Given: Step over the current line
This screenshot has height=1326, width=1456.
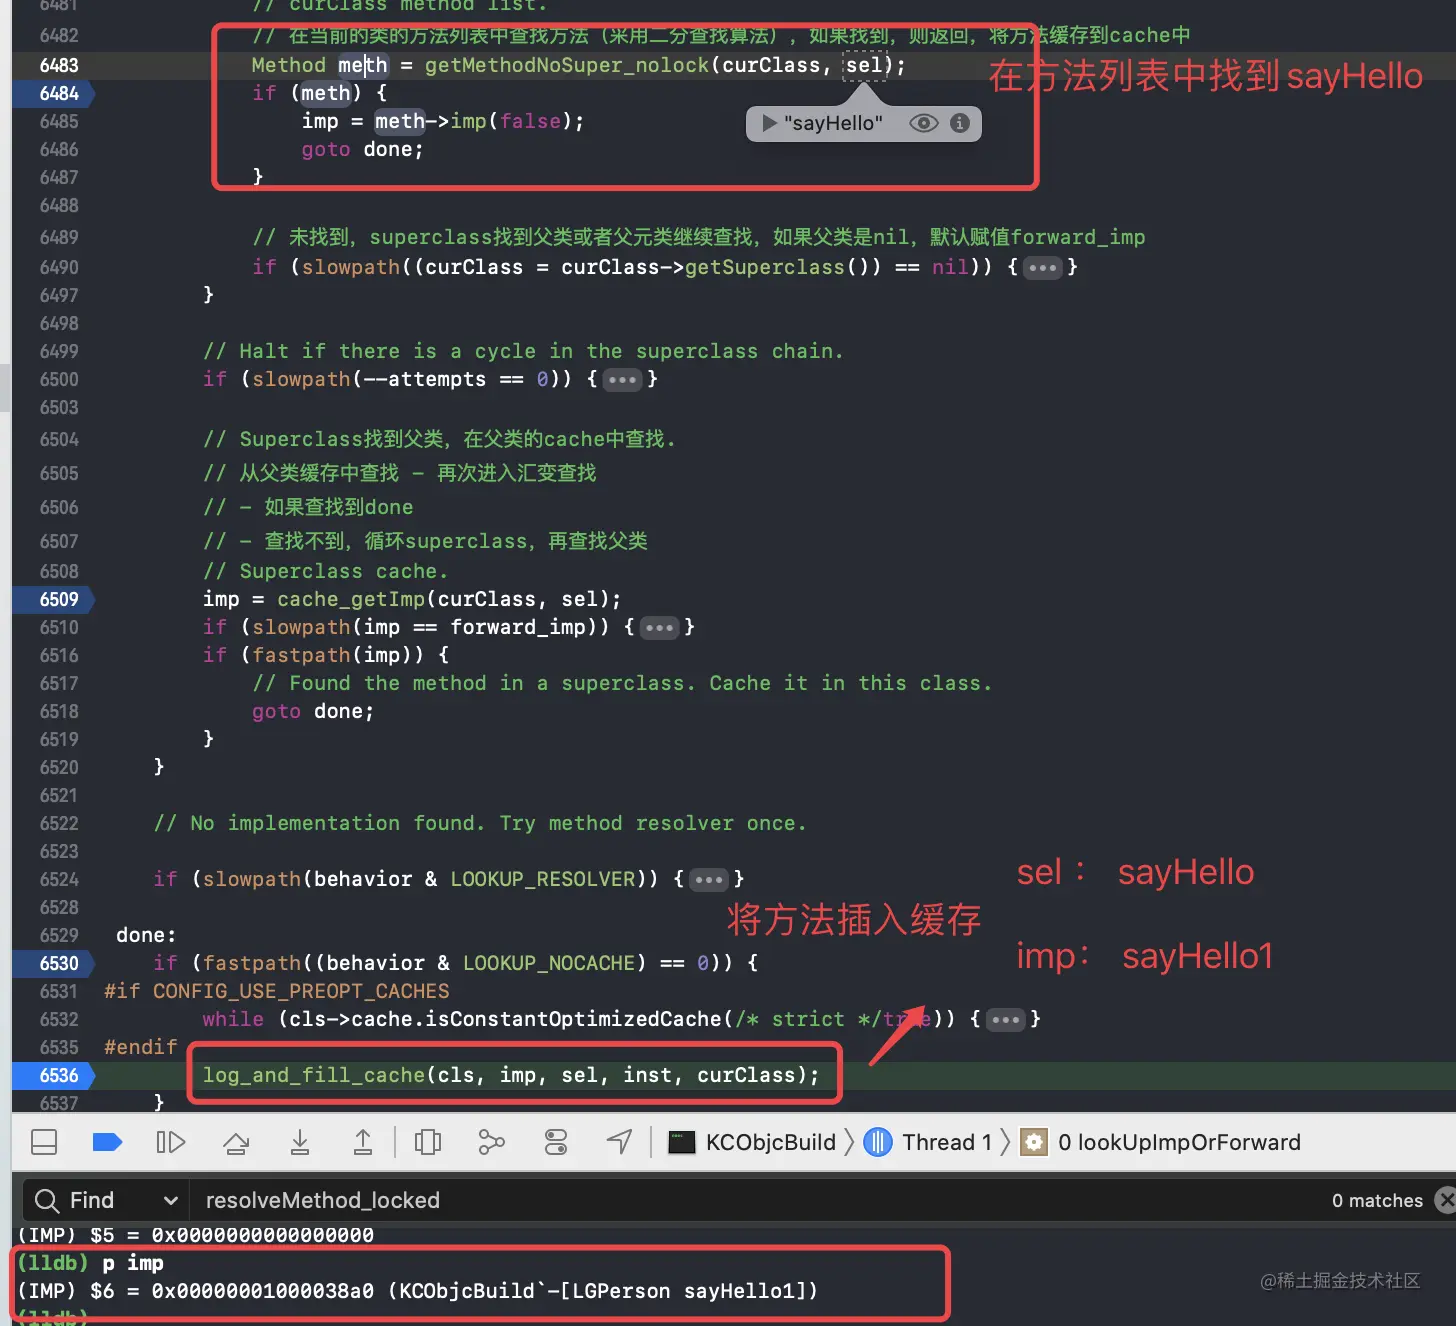Looking at the screenshot, I should pyautogui.click(x=236, y=1142).
